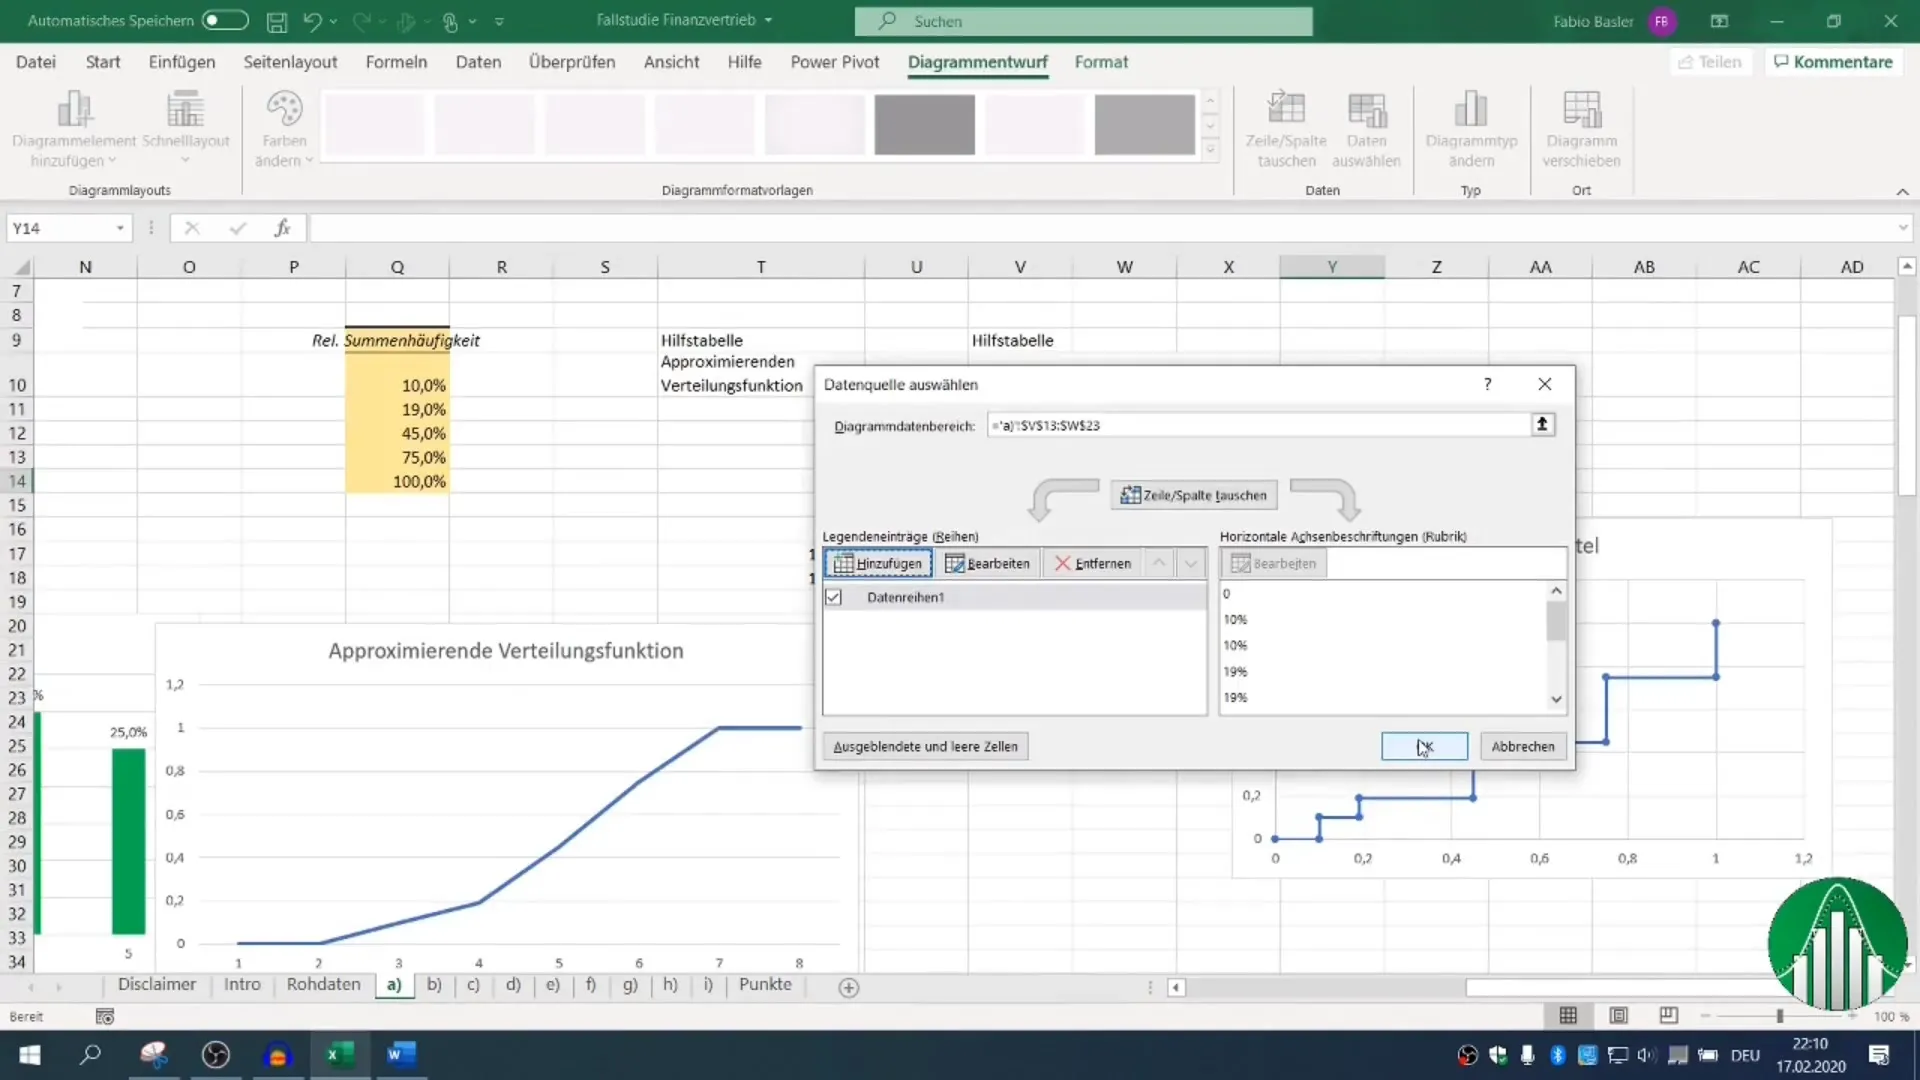Switch to Power Pivot ribbon tab

pos(835,62)
